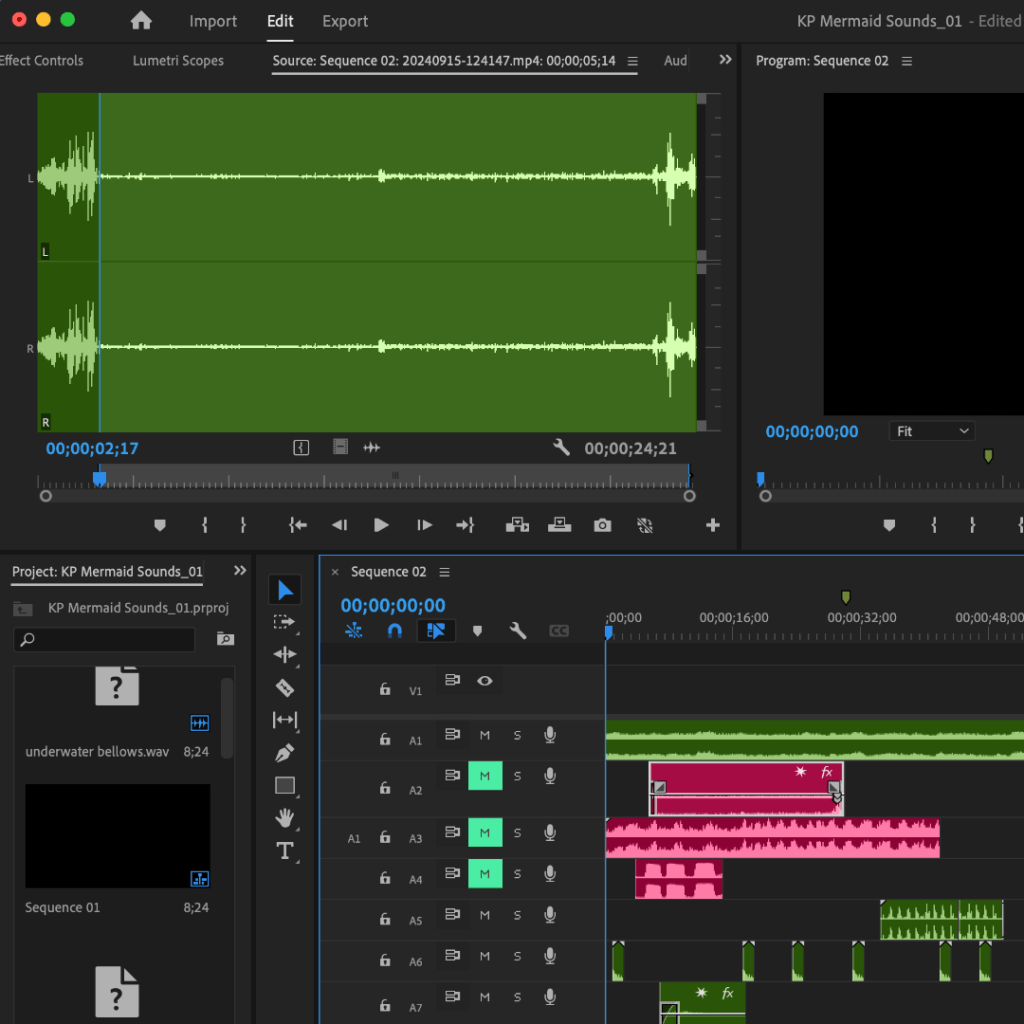Solo track A5
Screen dimensions: 1024x1024
[517, 915]
